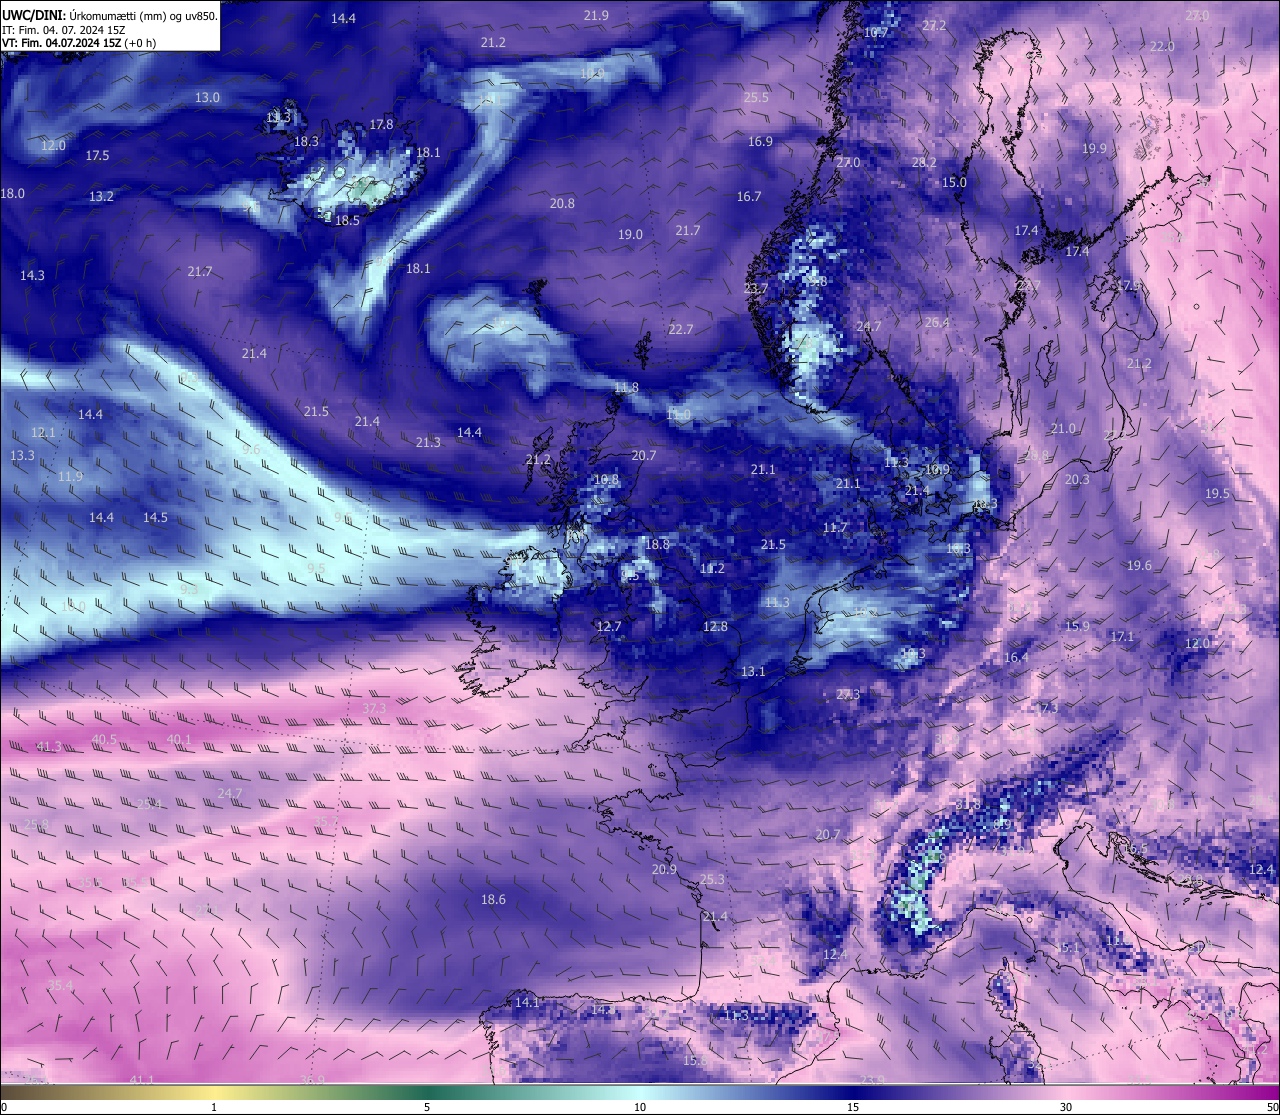Click the 17.1 map value

point(1122,636)
